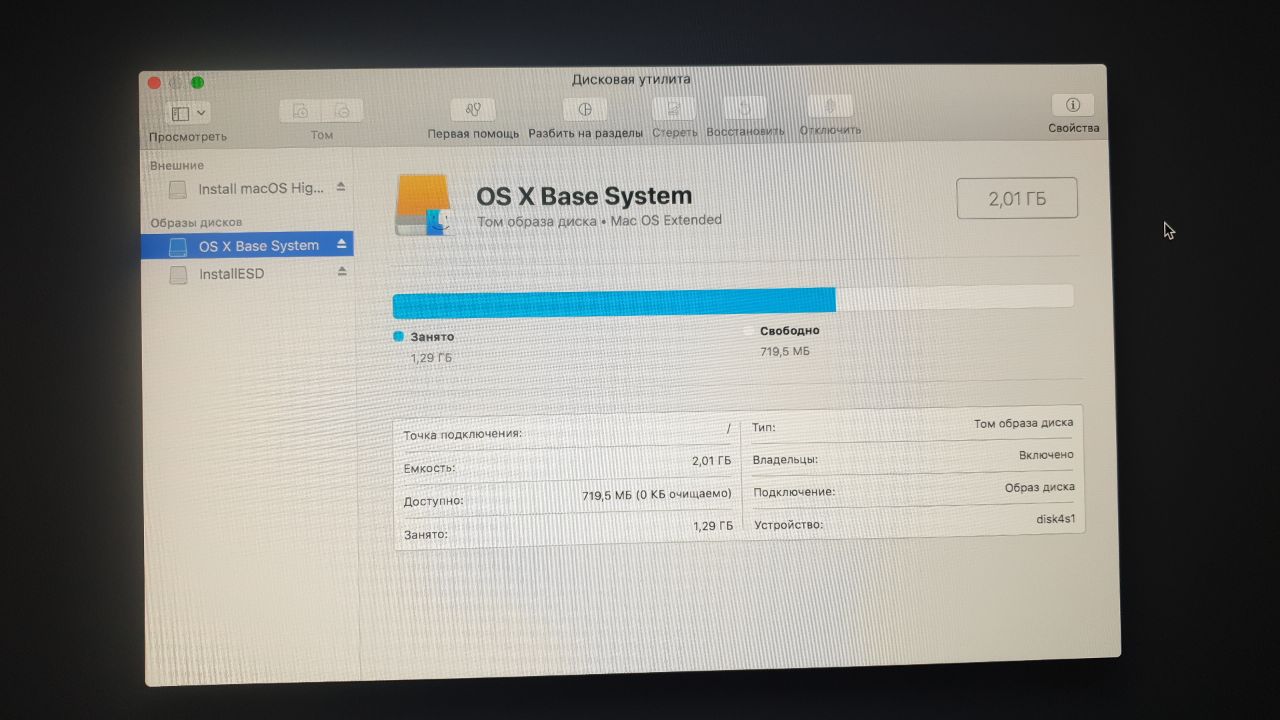Click the blue Занято legend swatch
This screenshot has height=720, width=1280.
[398, 337]
